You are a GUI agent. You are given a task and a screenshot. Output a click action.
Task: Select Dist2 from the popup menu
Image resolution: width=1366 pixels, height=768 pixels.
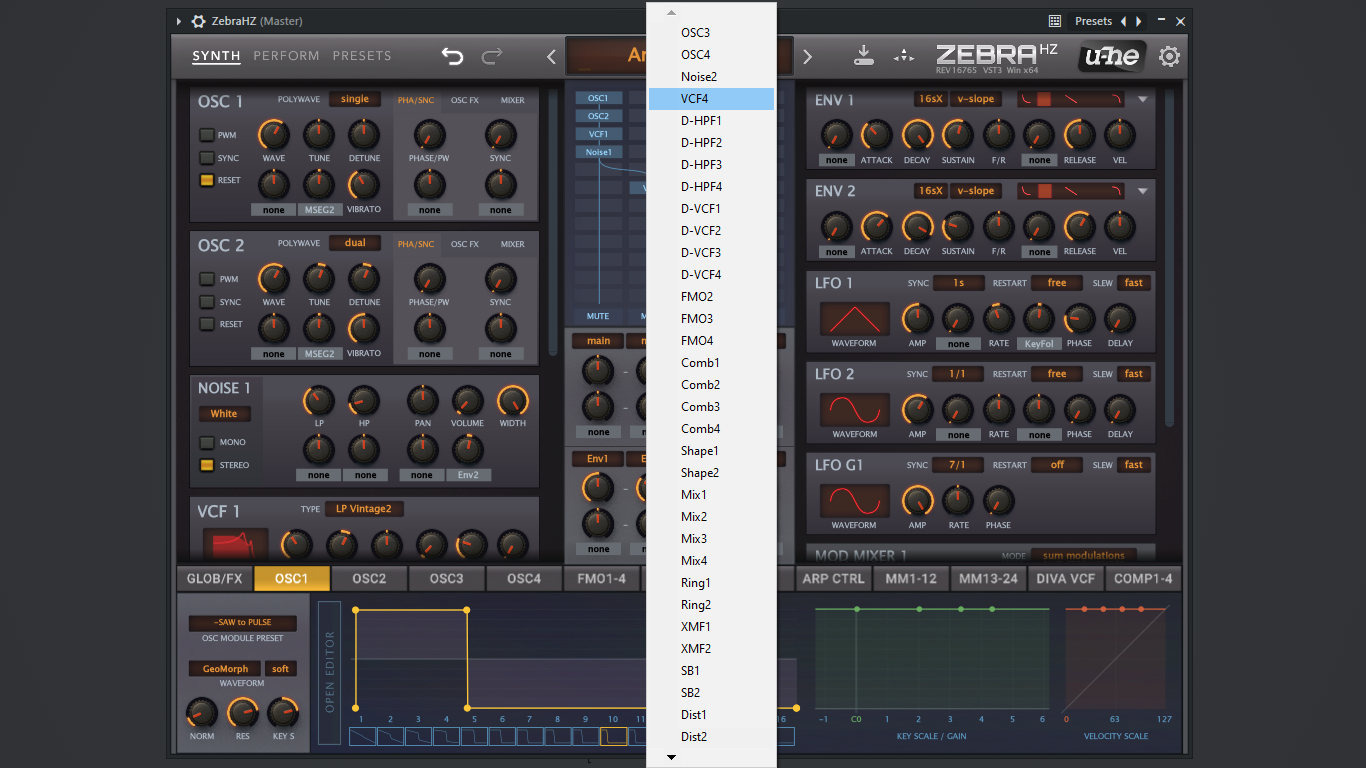coord(711,737)
